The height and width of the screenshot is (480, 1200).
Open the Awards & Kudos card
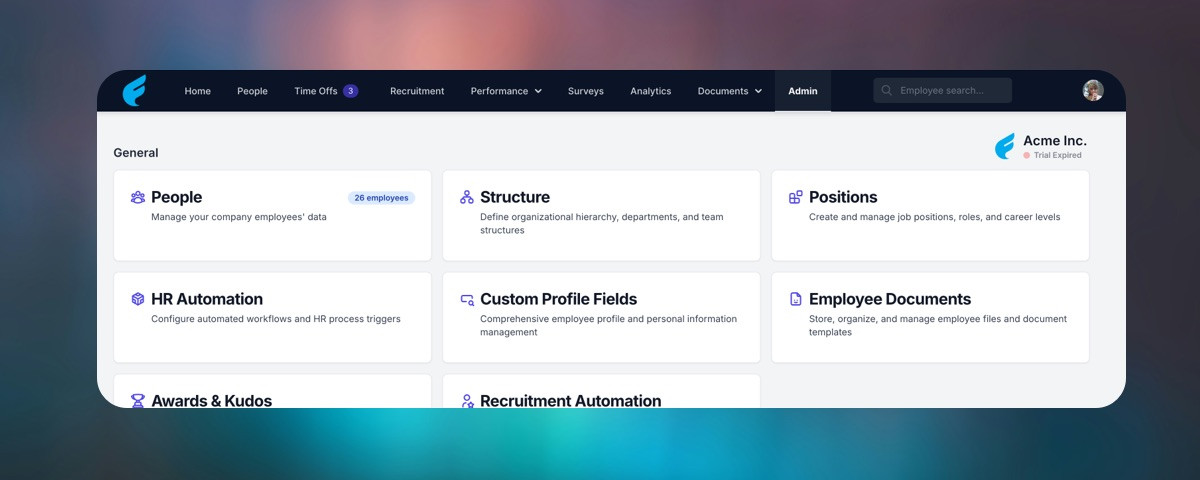pyautogui.click(x=273, y=392)
